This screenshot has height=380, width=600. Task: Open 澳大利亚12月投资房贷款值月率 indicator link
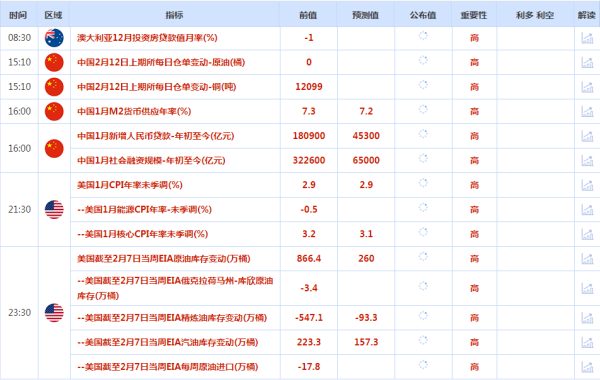click(x=147, y=38)
